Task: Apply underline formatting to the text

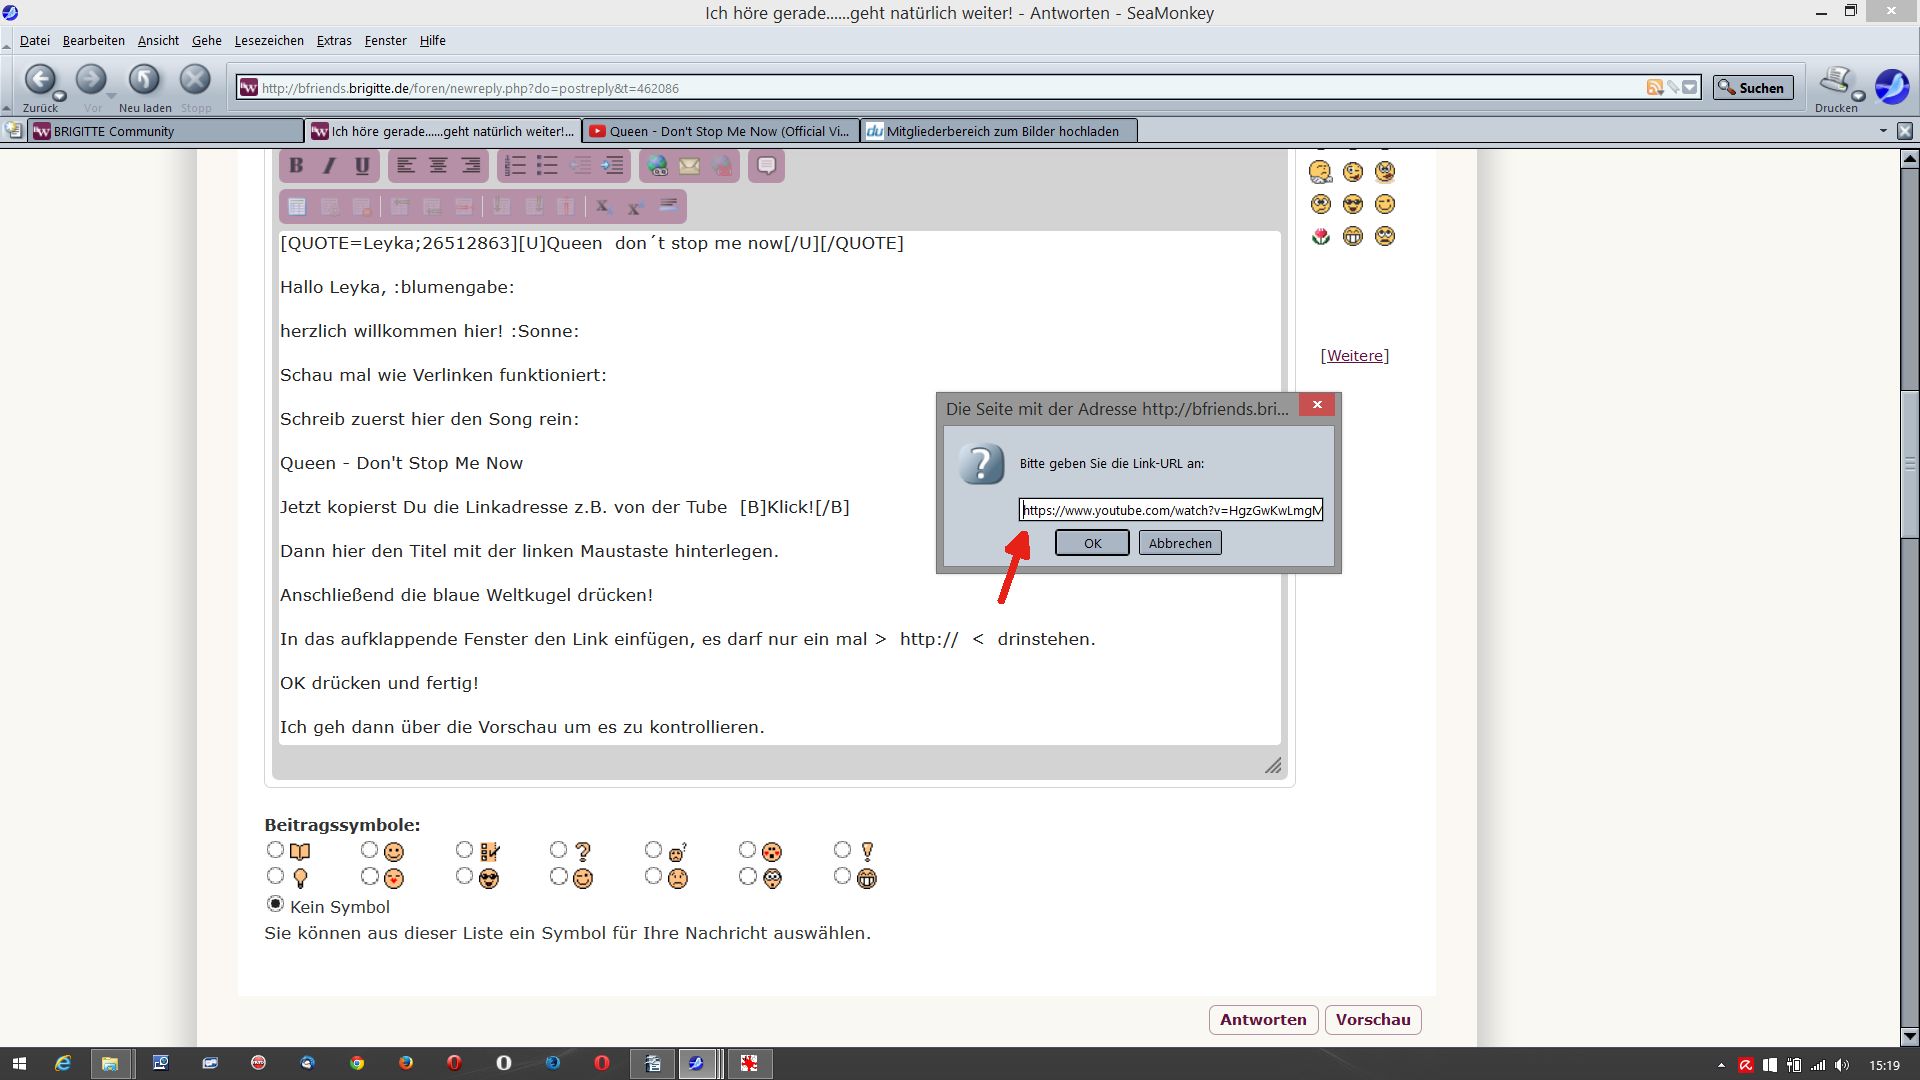Action: tap(362, 166)
